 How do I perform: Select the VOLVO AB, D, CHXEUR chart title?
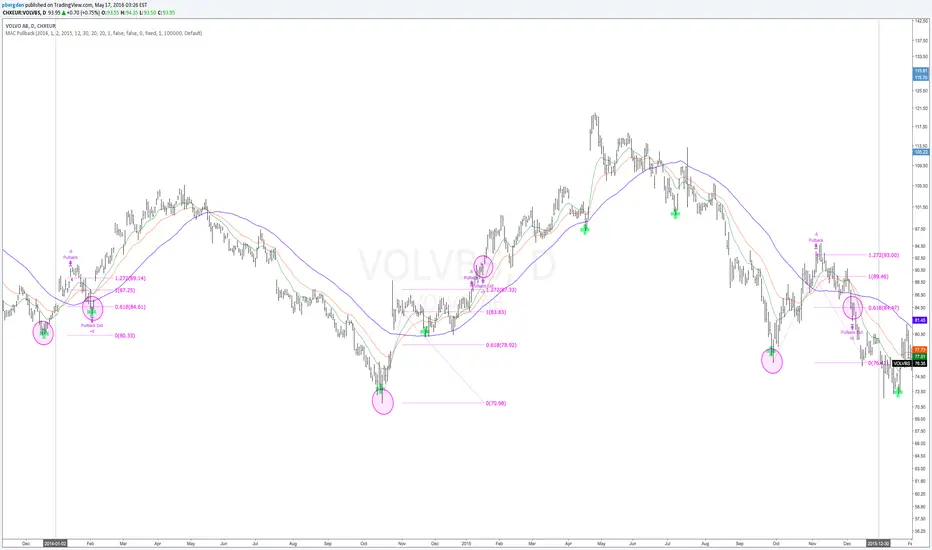click(30, 26)
